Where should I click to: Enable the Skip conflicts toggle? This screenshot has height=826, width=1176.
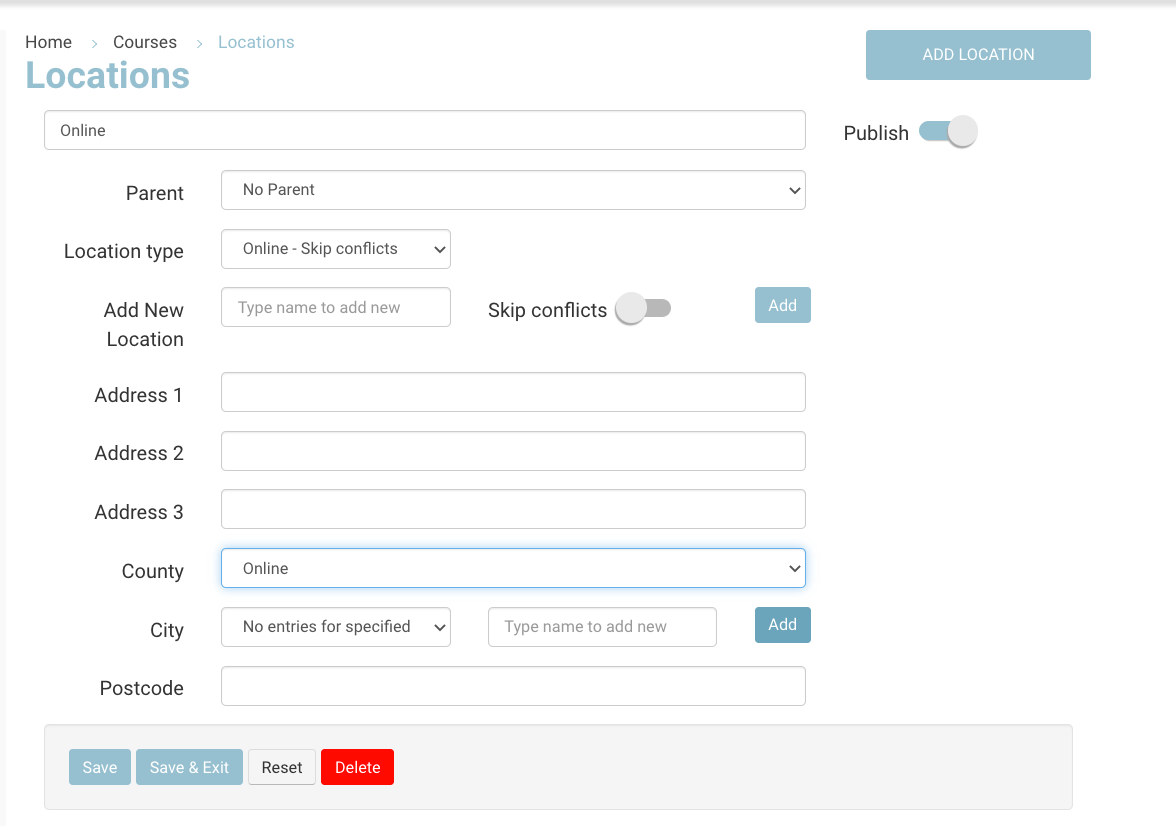pos(643,309)
